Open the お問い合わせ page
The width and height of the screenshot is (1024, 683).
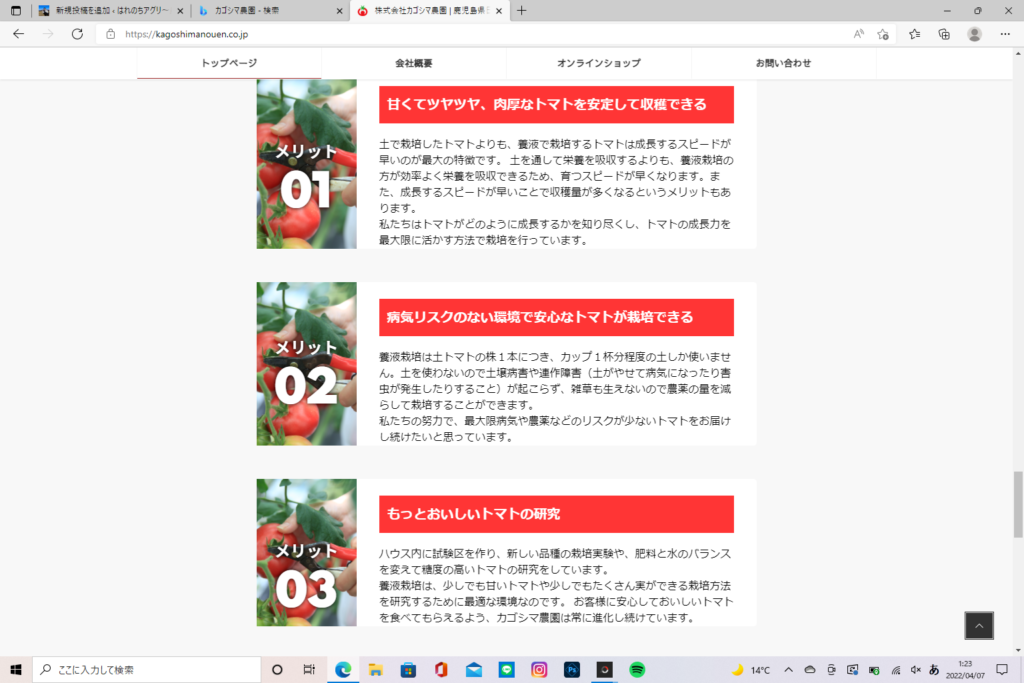pos(783,63)
